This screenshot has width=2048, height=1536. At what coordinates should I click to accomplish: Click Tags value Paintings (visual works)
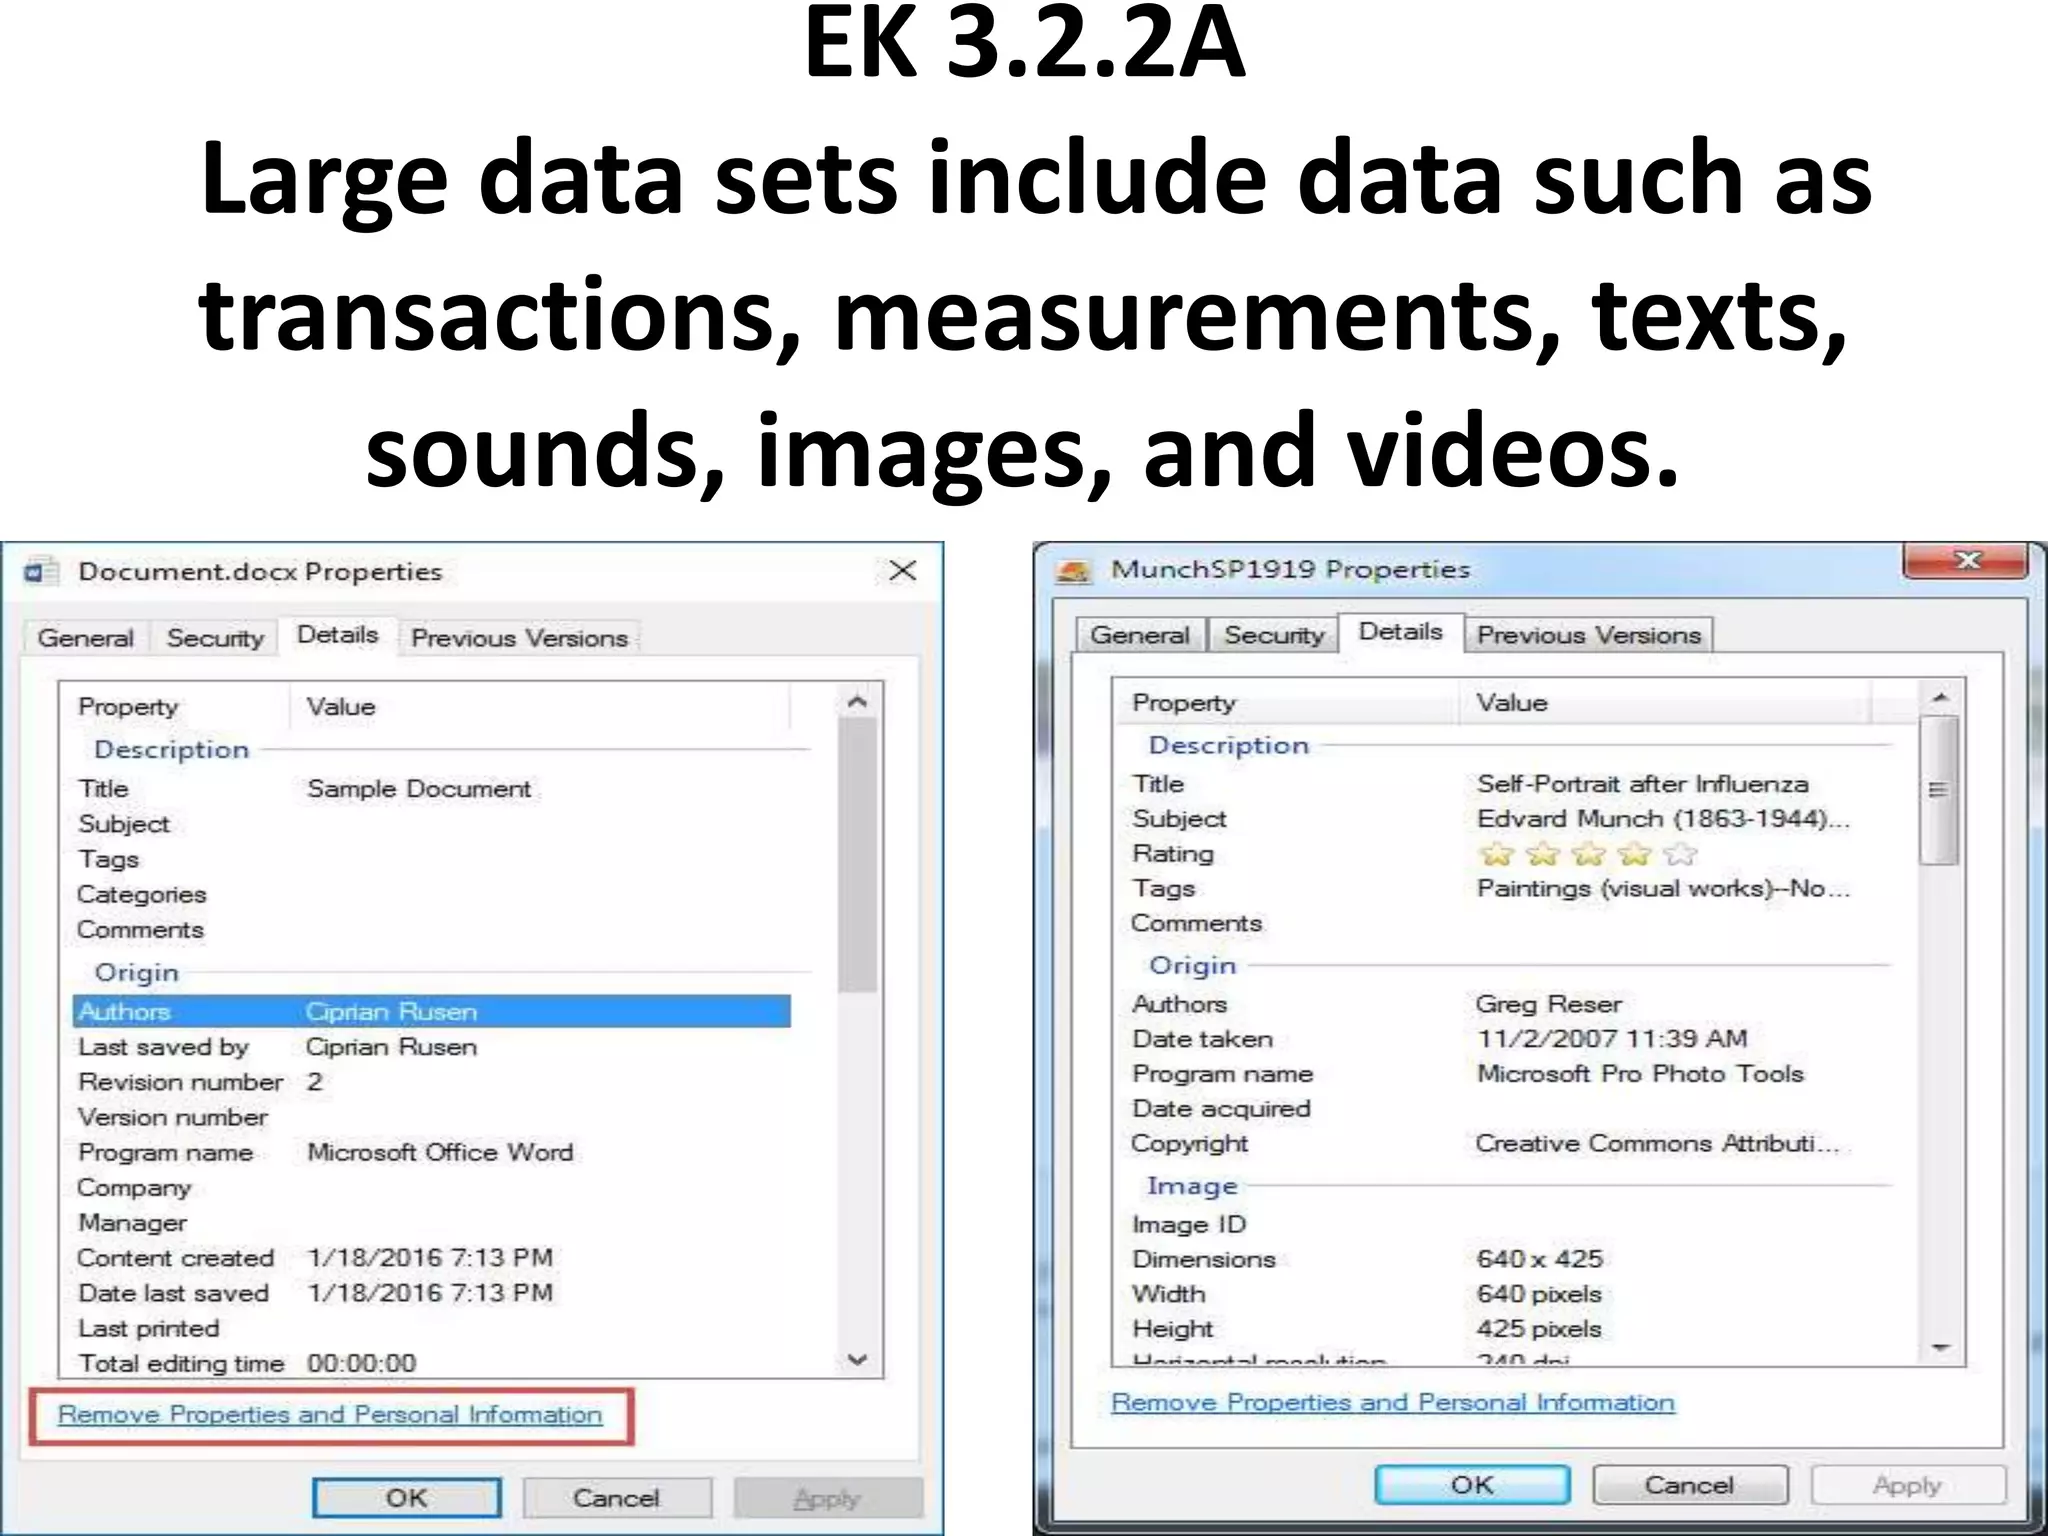(x=1663, y=888)
